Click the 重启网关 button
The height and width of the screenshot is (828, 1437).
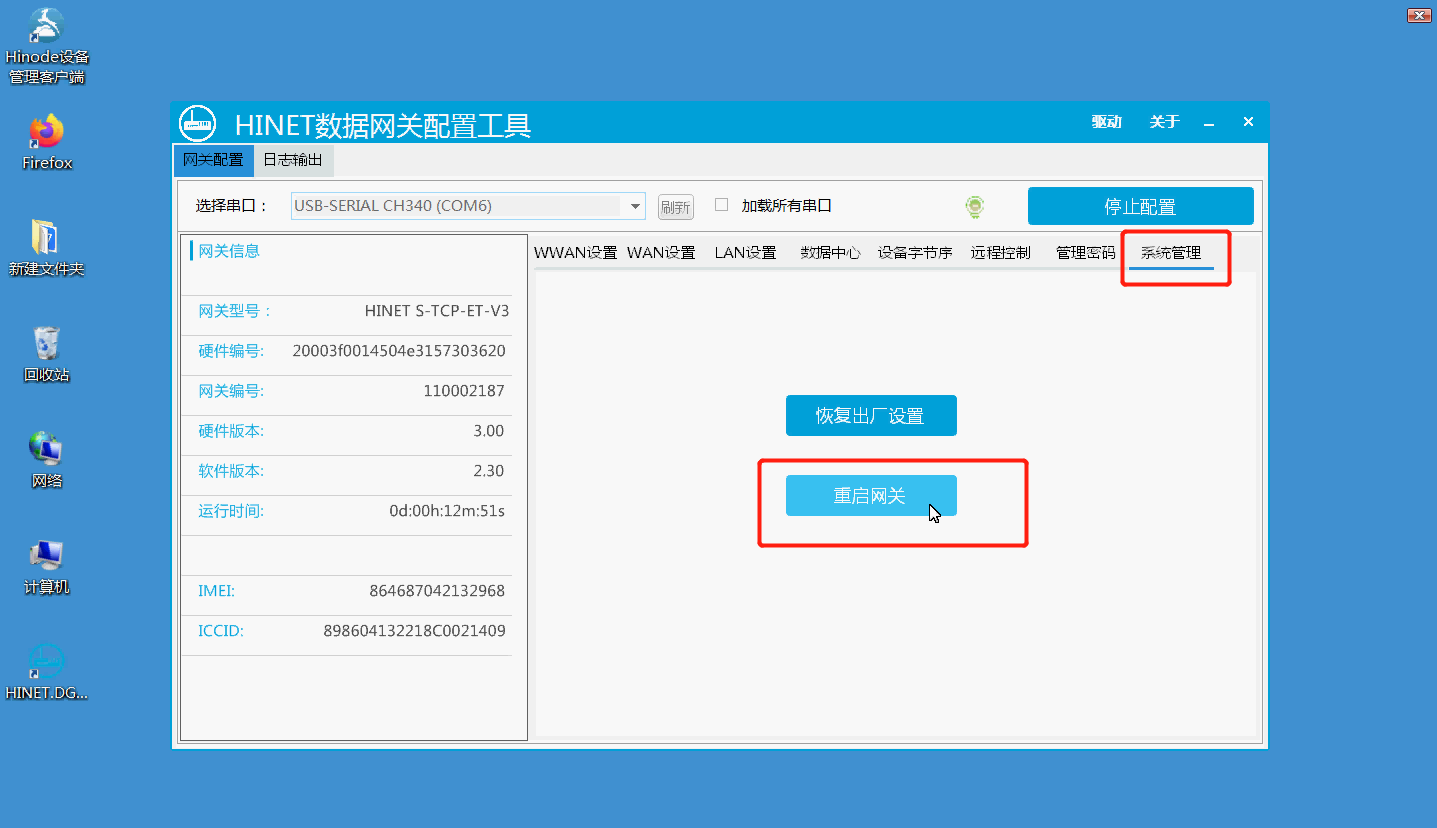point(870,494)
